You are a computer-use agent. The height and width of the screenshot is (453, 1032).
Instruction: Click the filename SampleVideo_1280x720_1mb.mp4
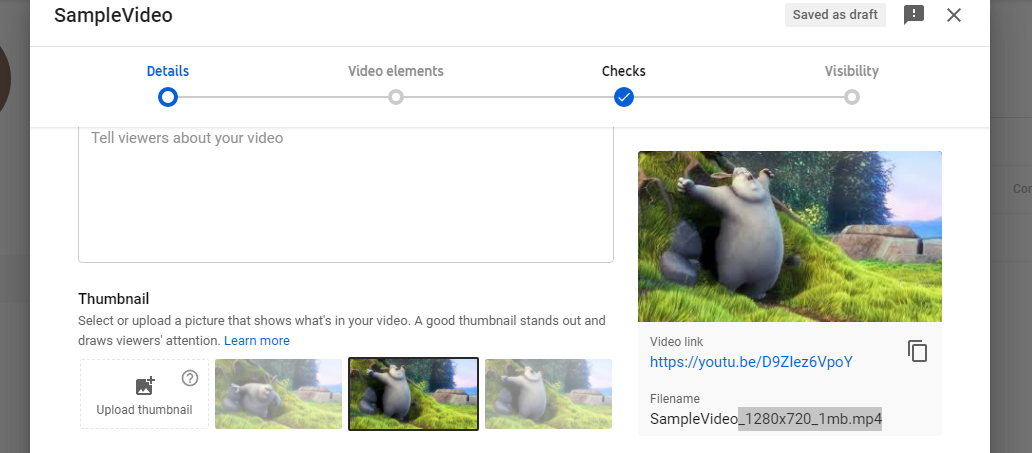click(x=765, y=419)
